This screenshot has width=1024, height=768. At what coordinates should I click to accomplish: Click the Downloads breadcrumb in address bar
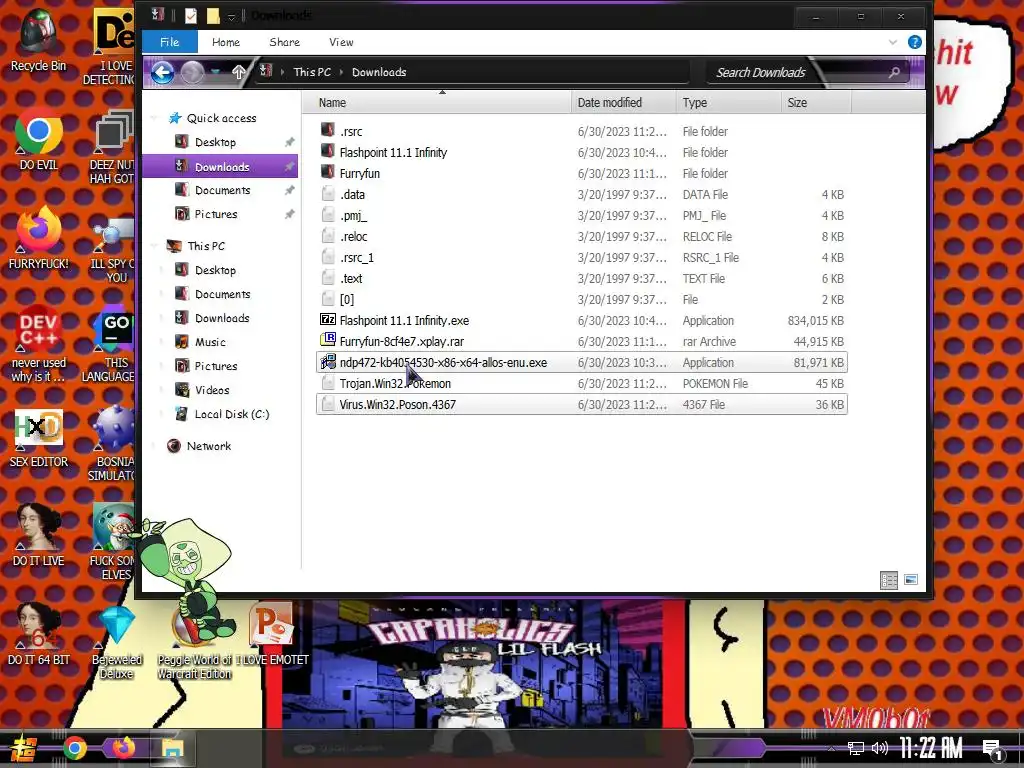(379, 72)
